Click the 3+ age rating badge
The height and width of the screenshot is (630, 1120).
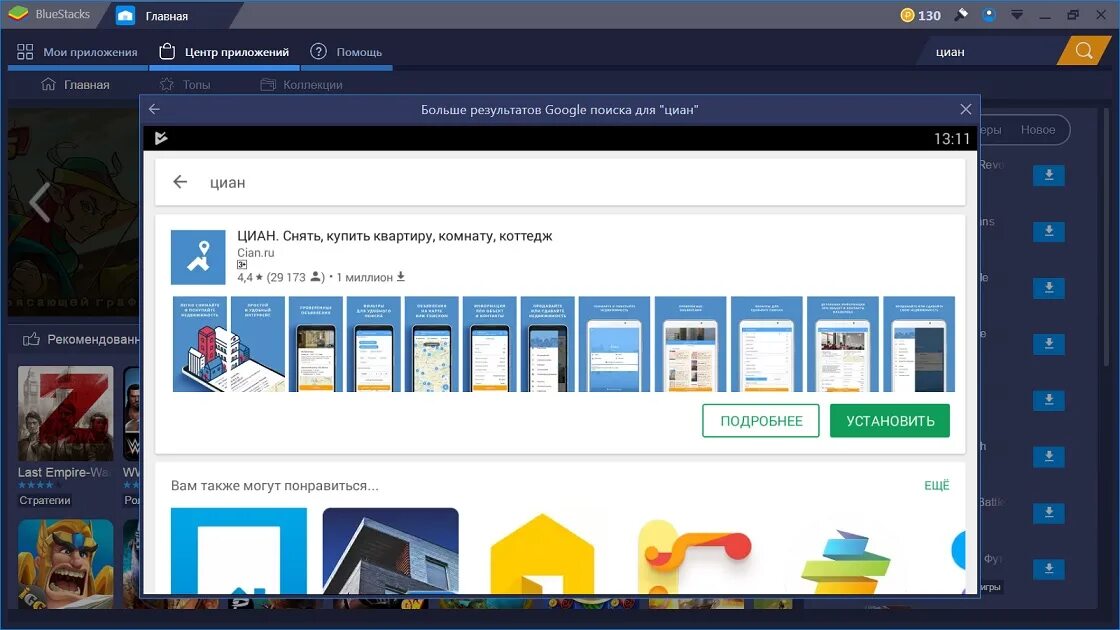(x=242, y=264)
